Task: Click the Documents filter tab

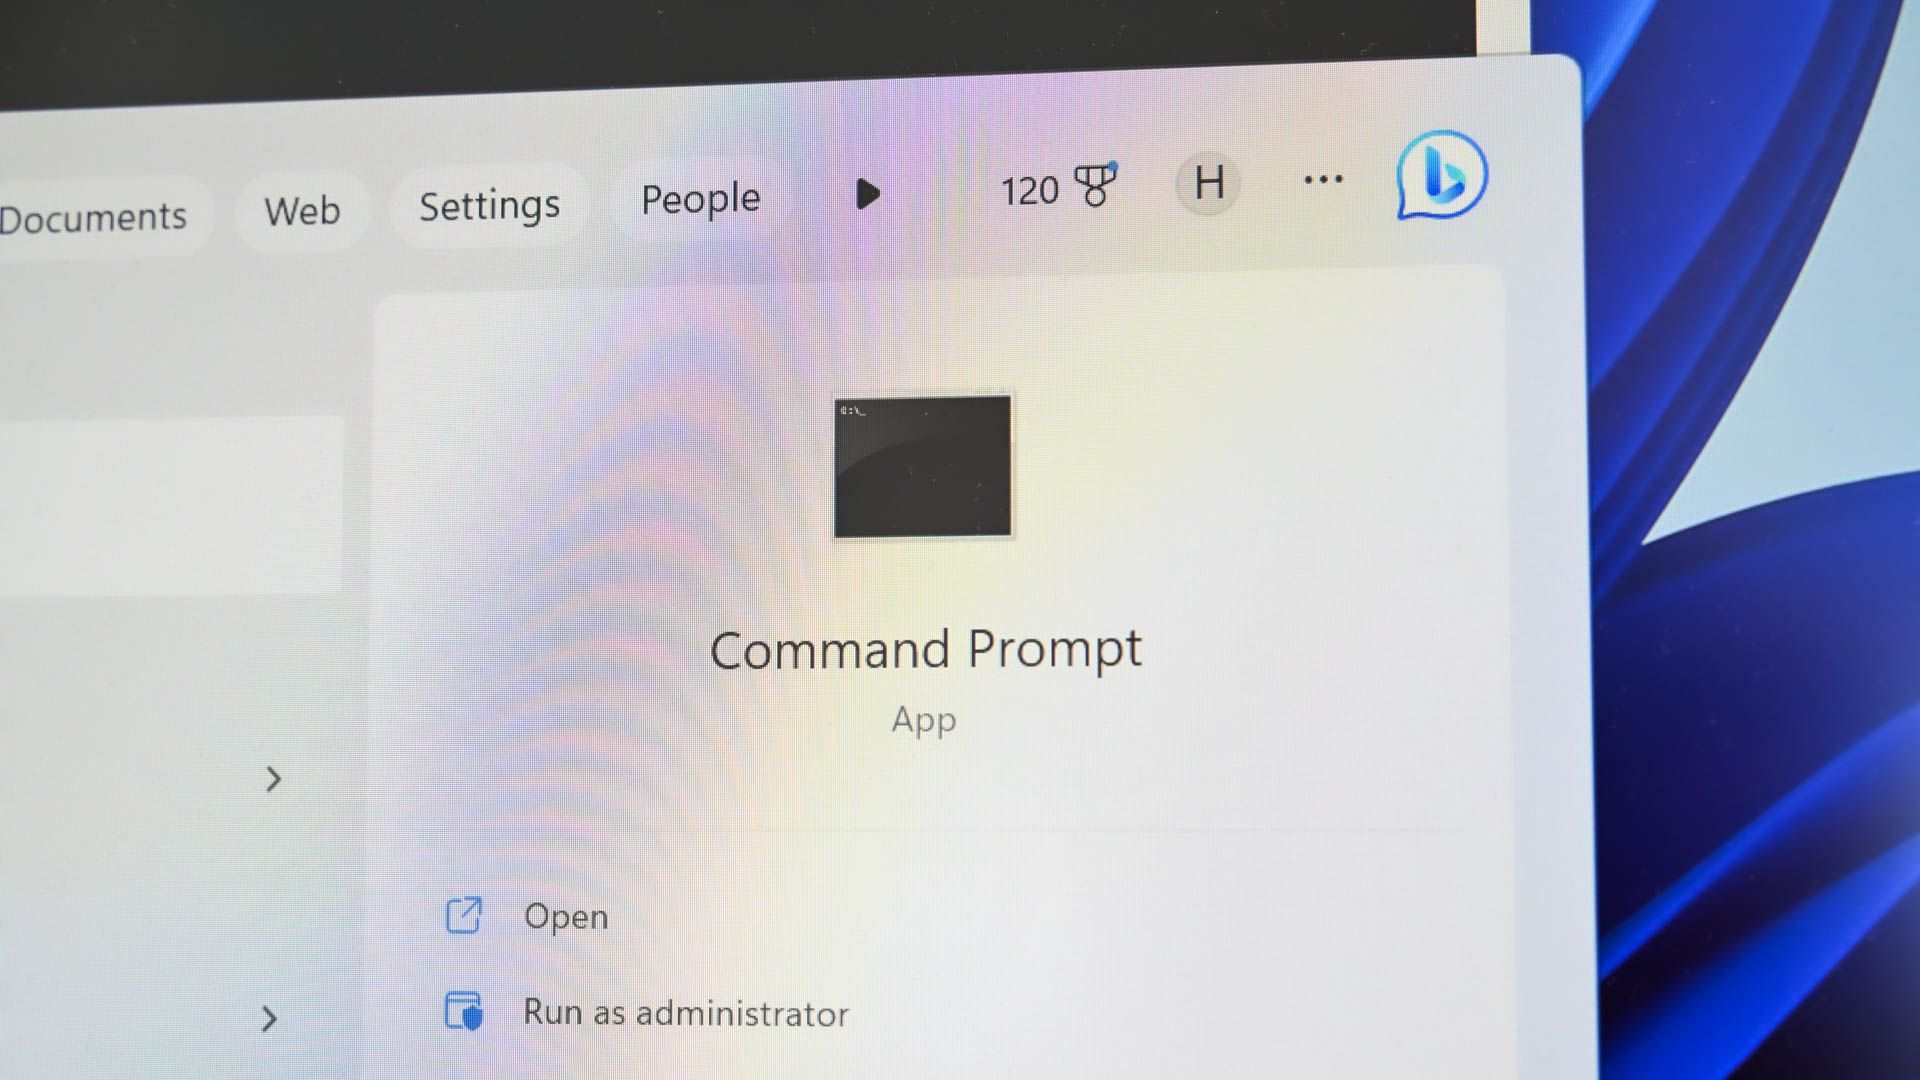Action: point(94,214)
